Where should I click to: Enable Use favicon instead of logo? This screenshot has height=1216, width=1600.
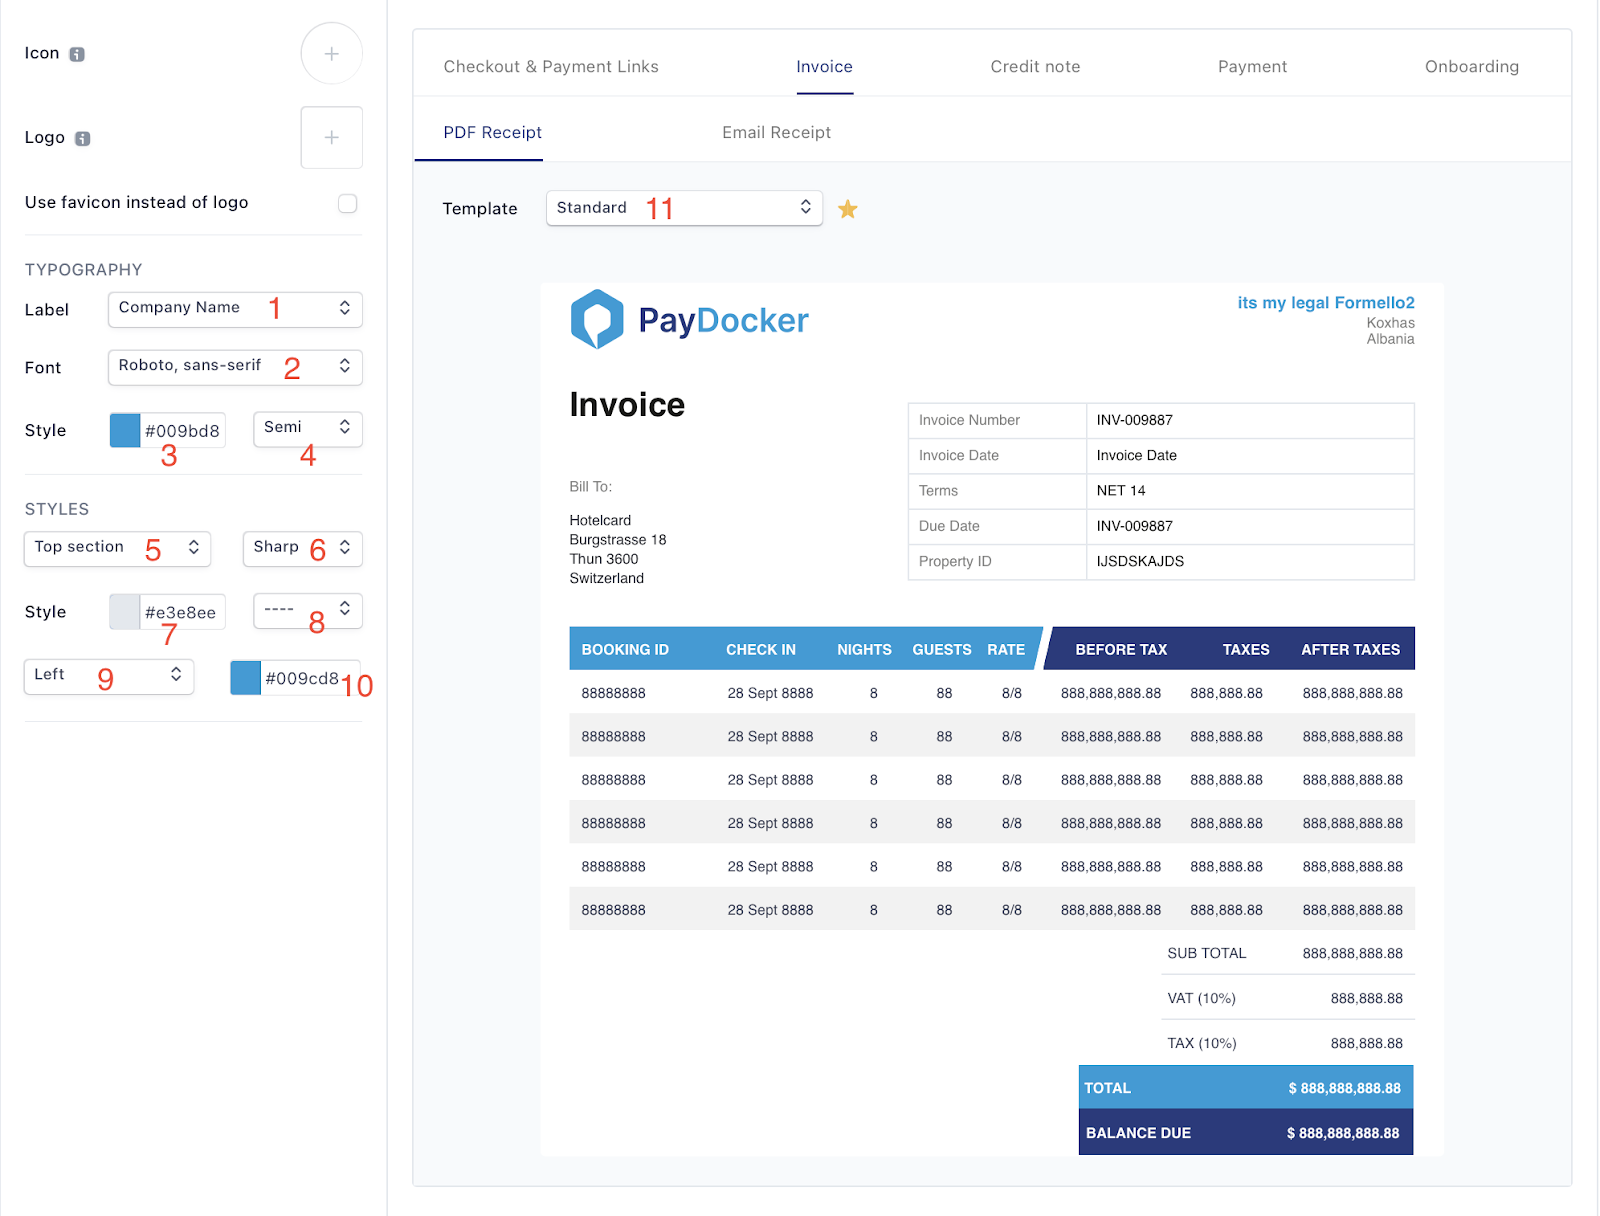[x=347, y=203]
